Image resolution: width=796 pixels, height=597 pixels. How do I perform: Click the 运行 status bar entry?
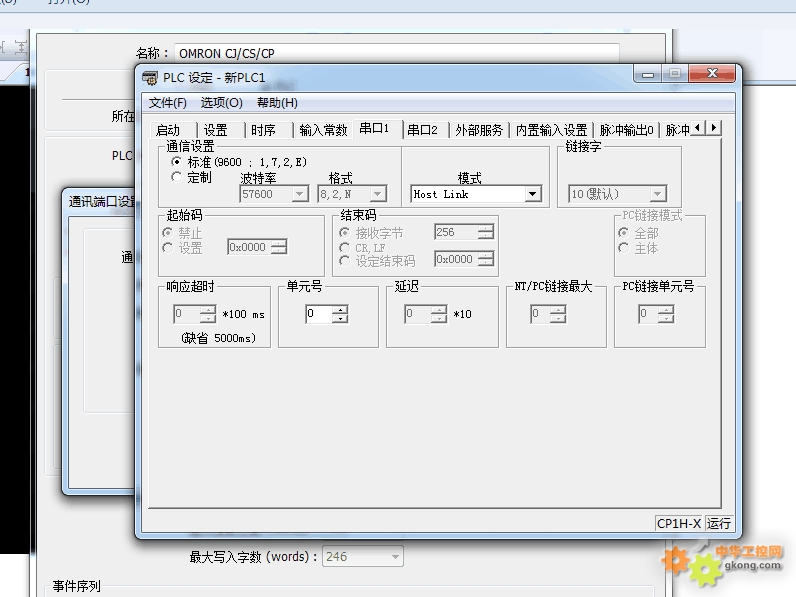click(x=718, y=523)
